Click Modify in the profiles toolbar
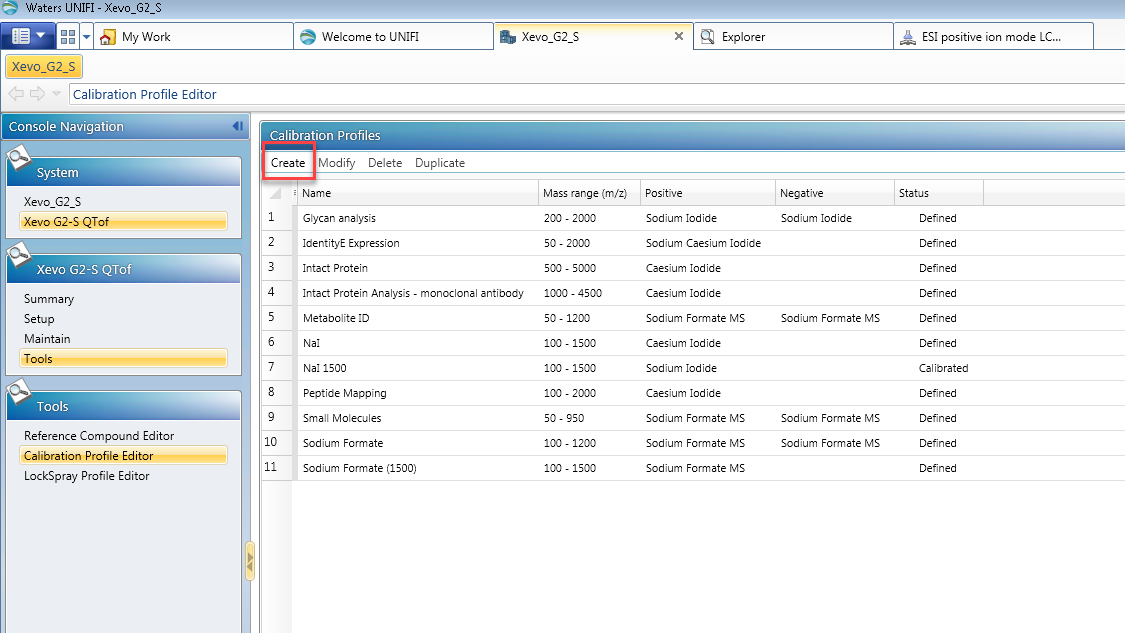This screenshot has width=1125, height=633. point(336,163)
